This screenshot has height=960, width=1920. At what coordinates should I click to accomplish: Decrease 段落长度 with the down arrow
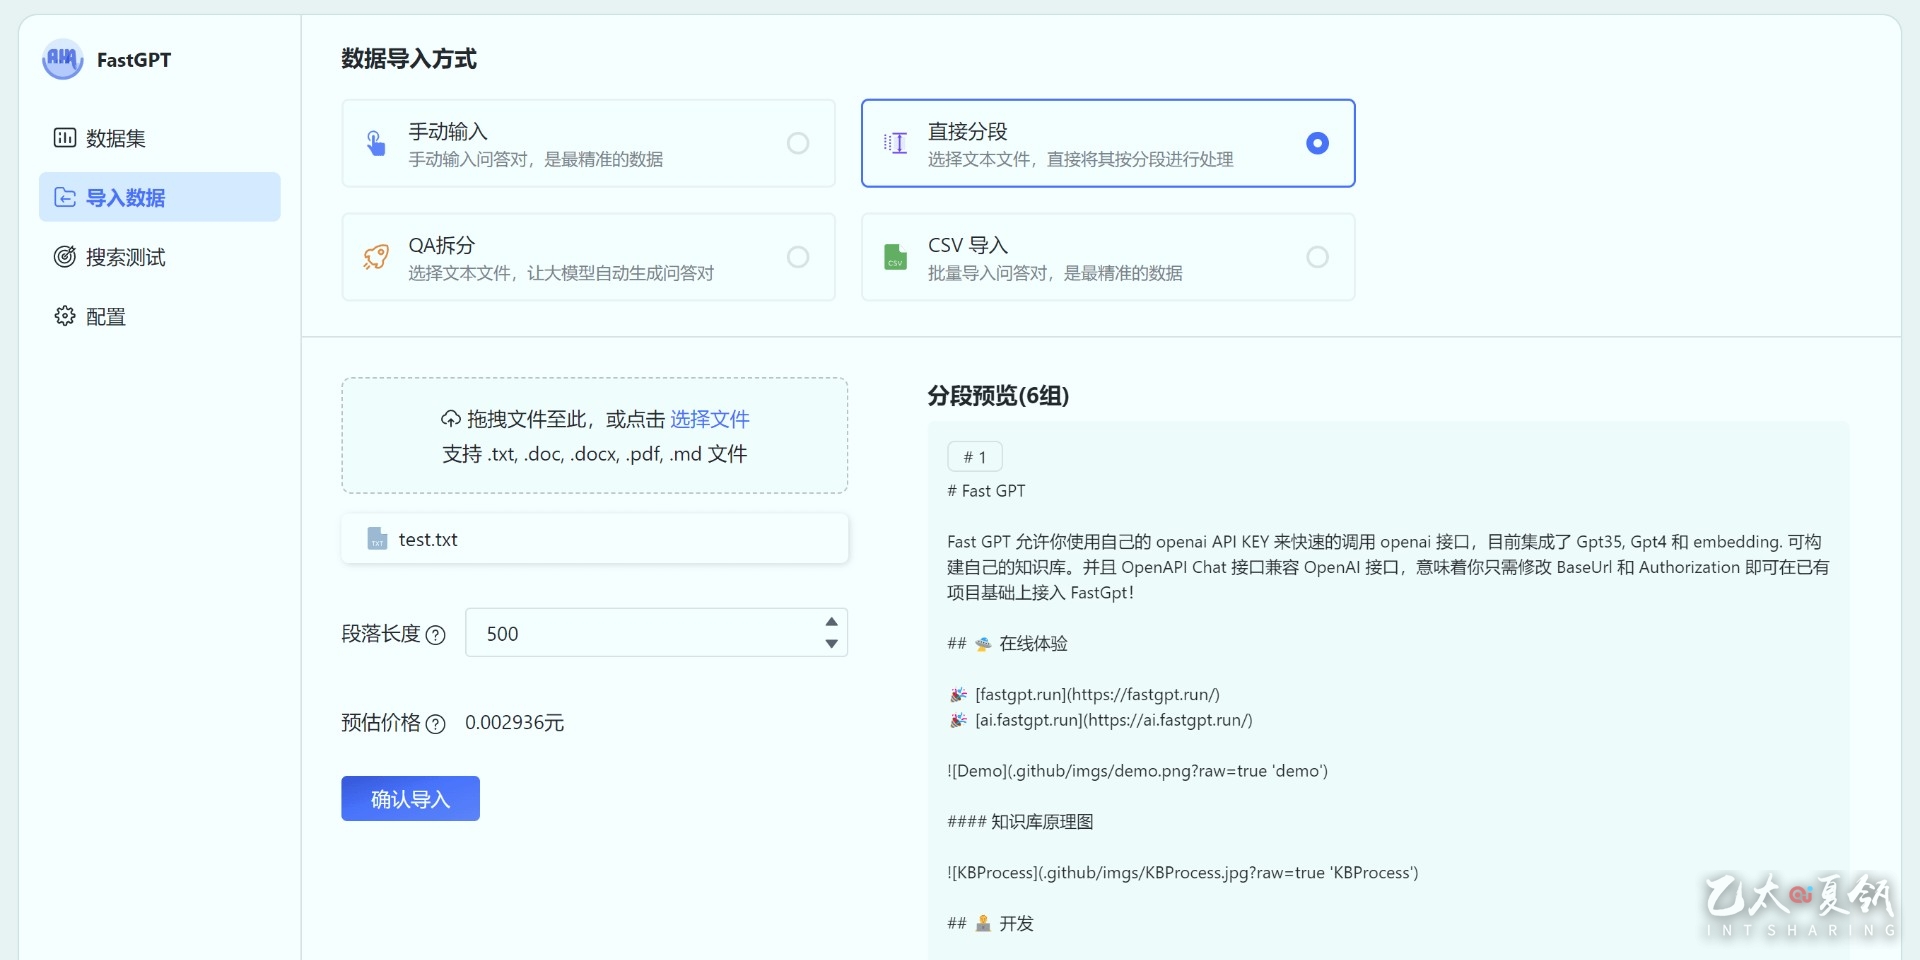(x=831, y=644)
